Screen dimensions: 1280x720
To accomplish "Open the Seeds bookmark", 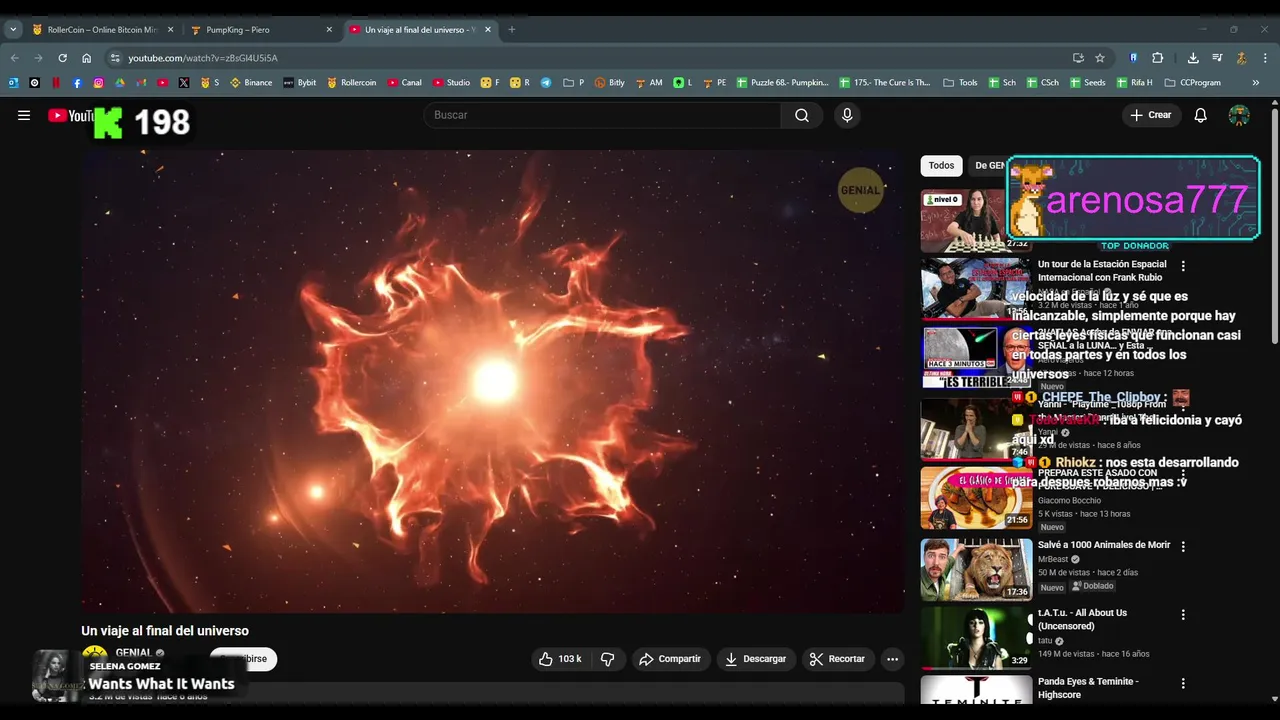I will (x=1087, y=83).
